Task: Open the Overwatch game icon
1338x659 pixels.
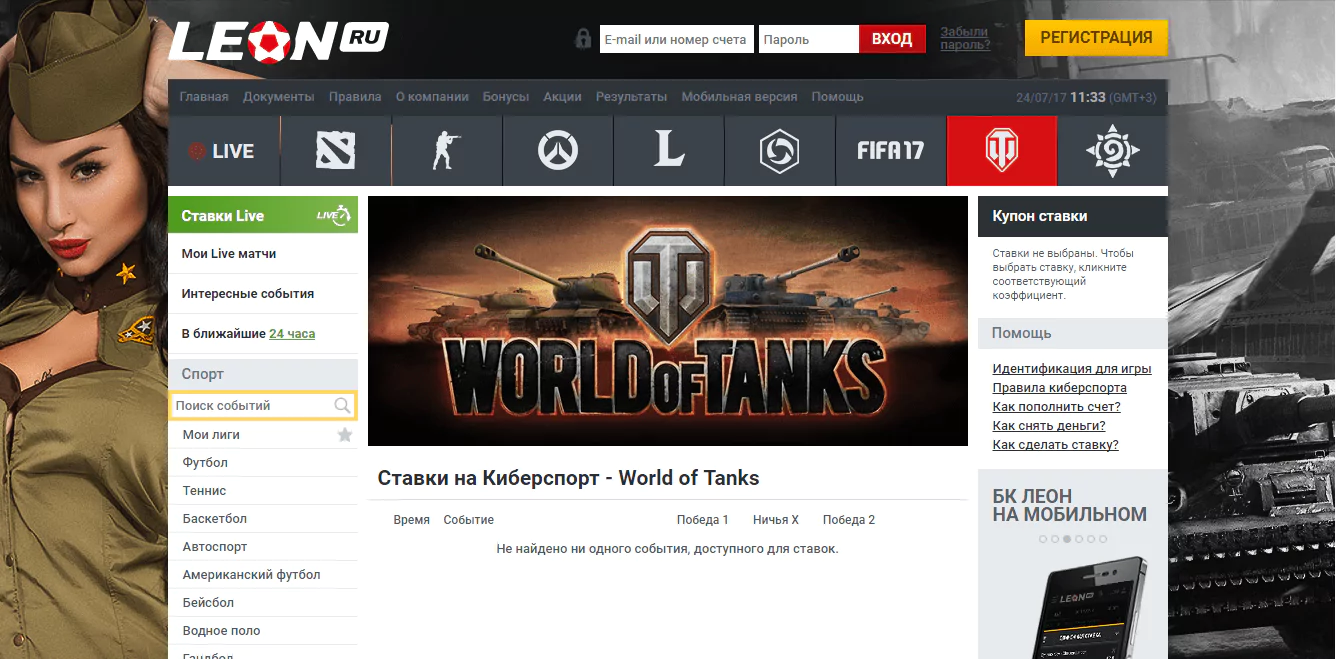Action: click(x=558, y=151)
